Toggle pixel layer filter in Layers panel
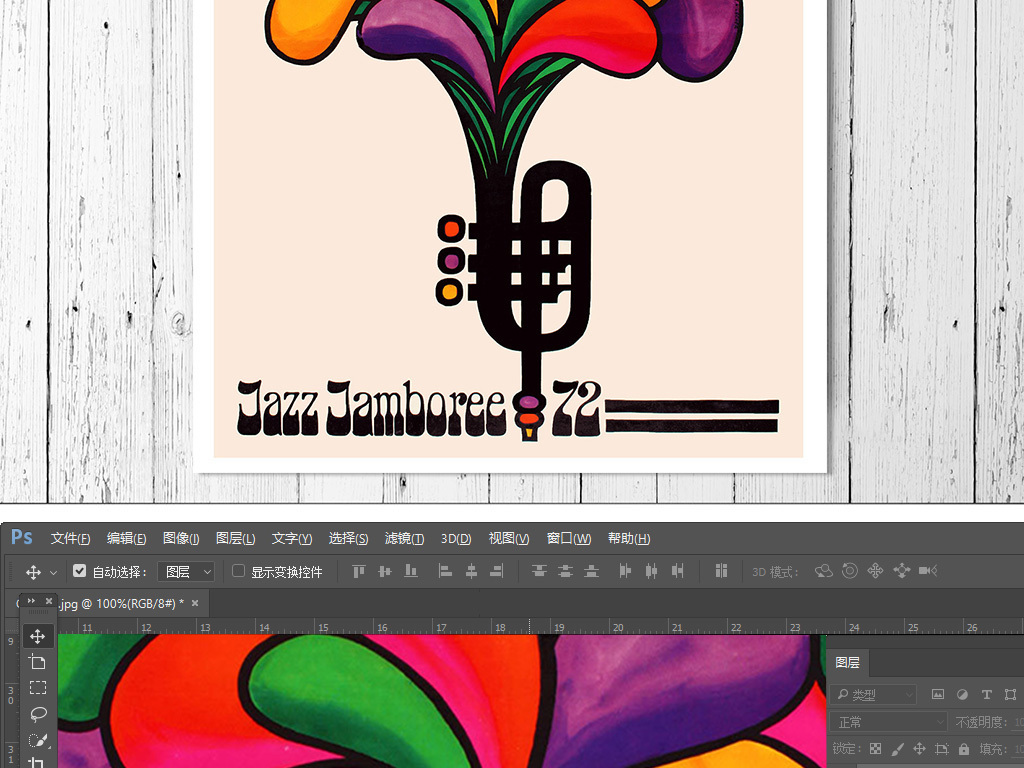 (x=938, y=694)
